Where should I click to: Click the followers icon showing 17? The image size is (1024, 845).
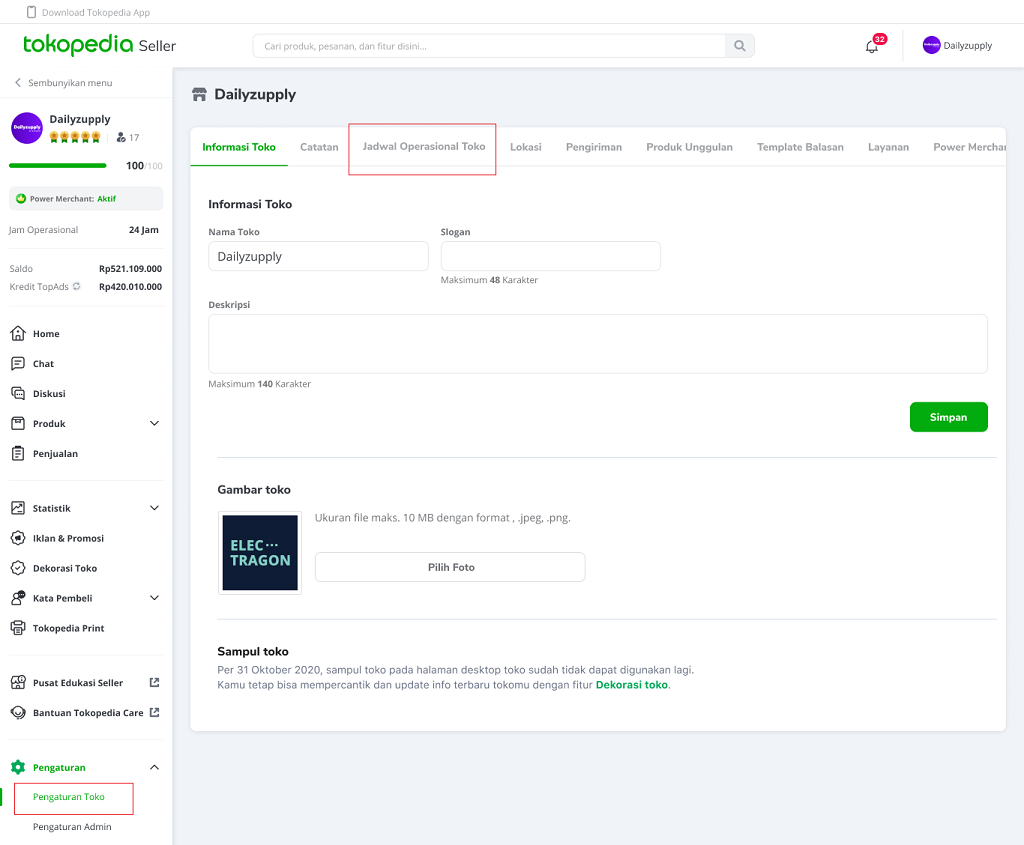(x=121, y=137)
